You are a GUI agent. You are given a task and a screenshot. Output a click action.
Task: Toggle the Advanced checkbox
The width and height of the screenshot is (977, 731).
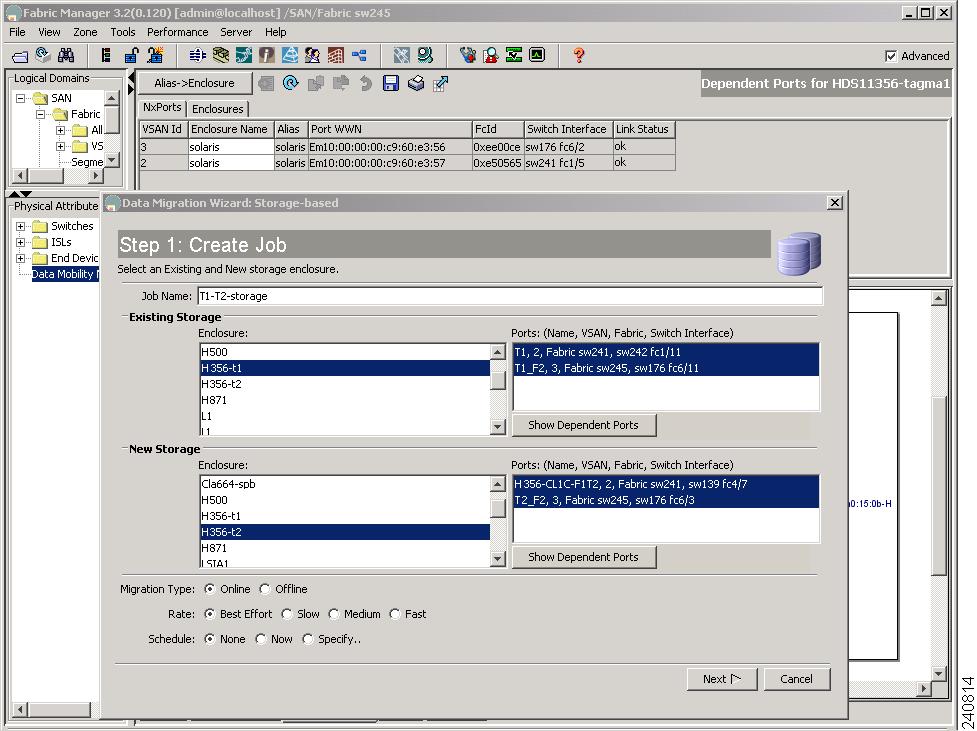pos(891,56)
